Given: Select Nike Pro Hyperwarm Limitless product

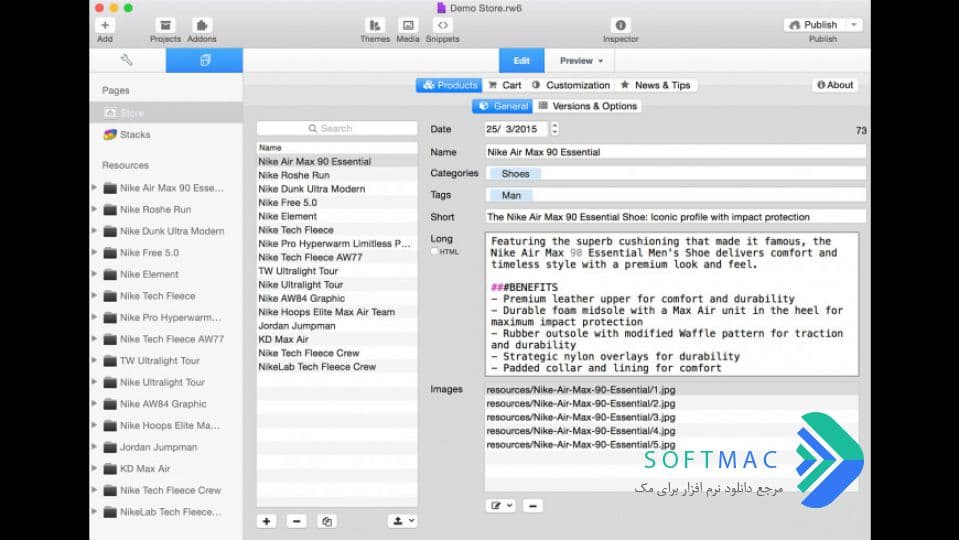Looking at the screenshot, I should 337,243.
